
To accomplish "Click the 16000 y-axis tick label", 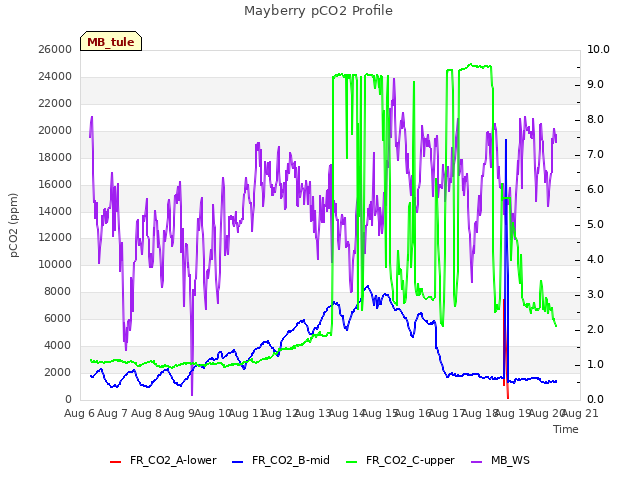I will point(55,184).
